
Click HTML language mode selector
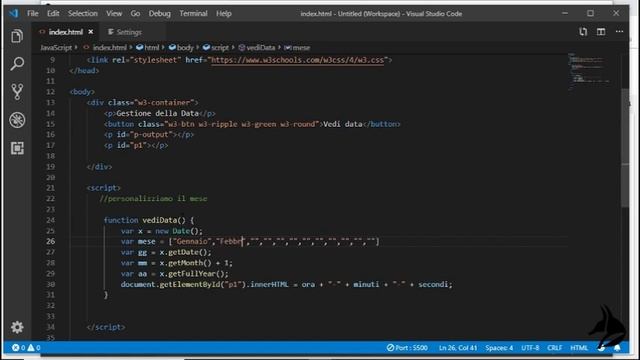[x=579, y=348]
